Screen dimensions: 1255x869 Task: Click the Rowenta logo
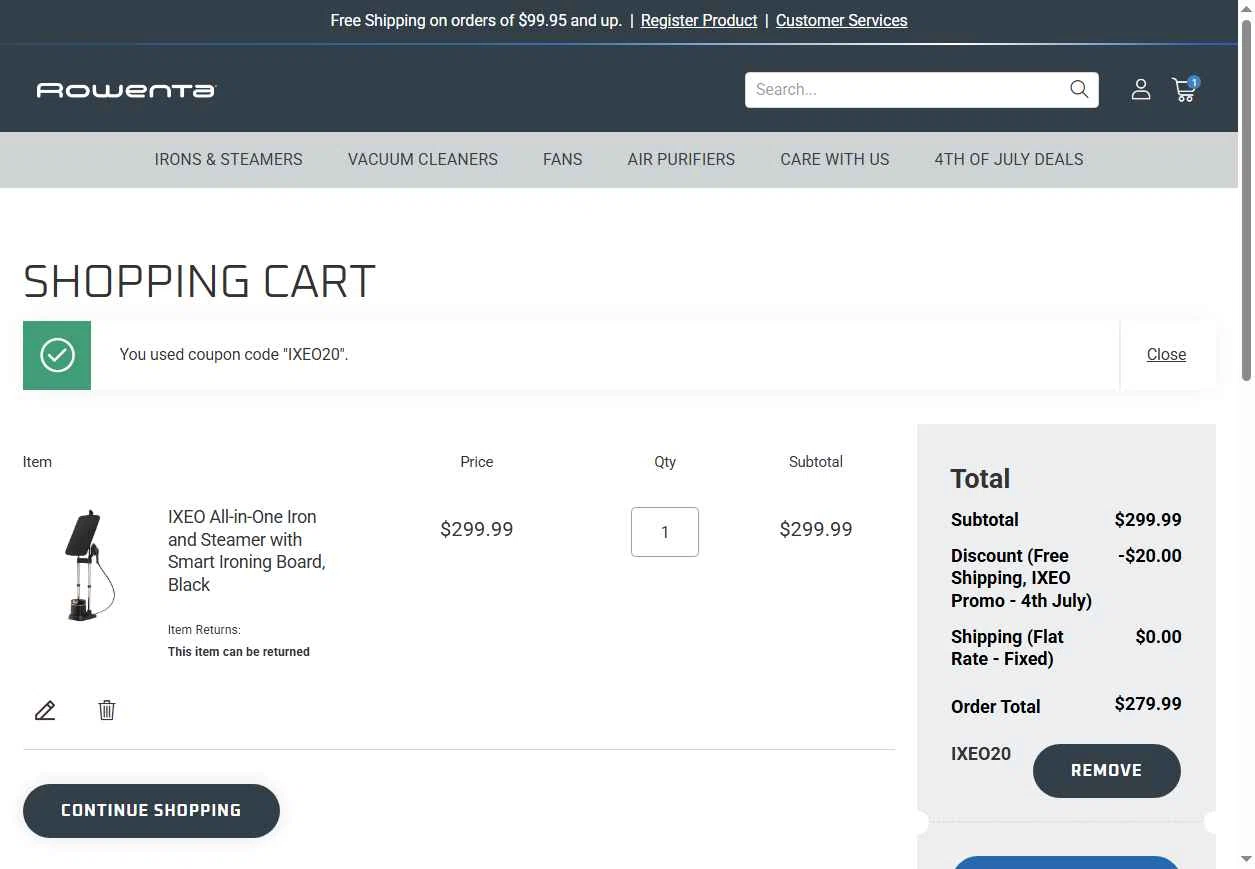pyautogui.click(x=126, y=90)
